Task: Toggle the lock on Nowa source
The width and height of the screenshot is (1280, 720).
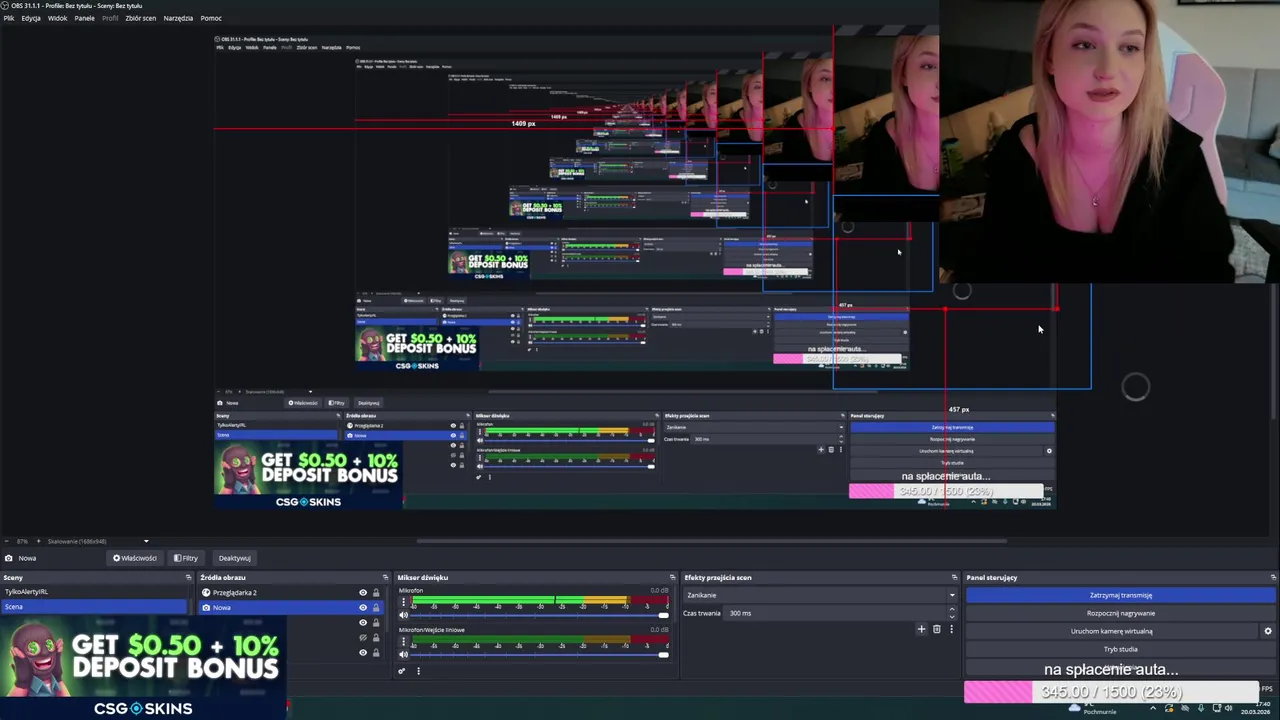Action: pos(376,608)
